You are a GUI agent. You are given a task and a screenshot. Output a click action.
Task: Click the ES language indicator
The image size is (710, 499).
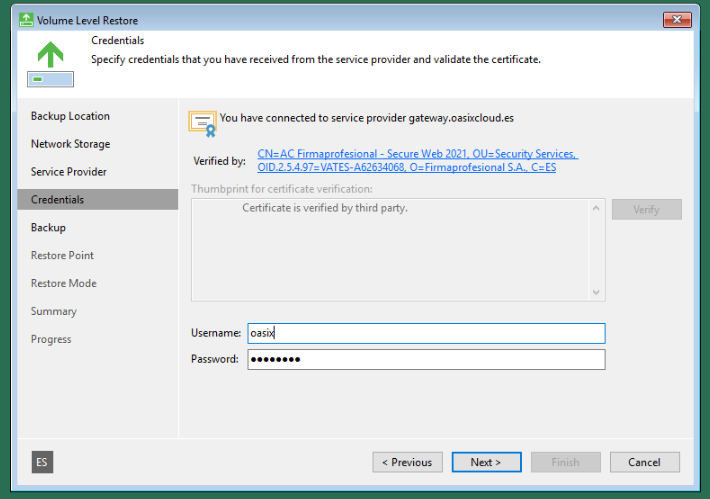pos(42,462)
